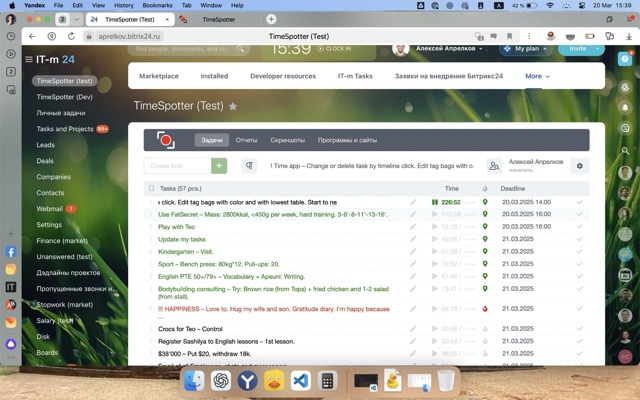Screen dimensions: 640x400
Task: Open the Алексей Апрелков profile dropdown
Action: point(480,48)
